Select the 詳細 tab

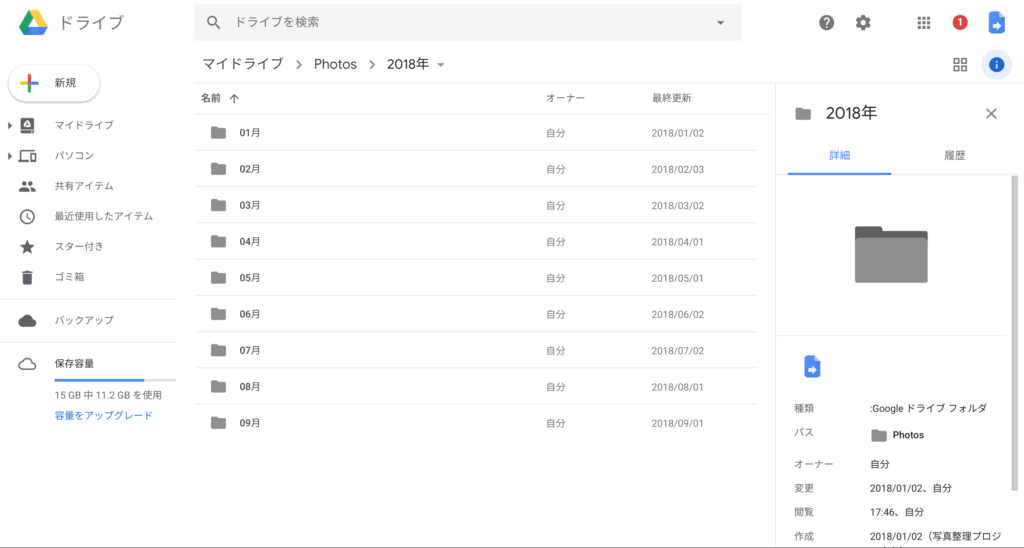coord(839,156)
